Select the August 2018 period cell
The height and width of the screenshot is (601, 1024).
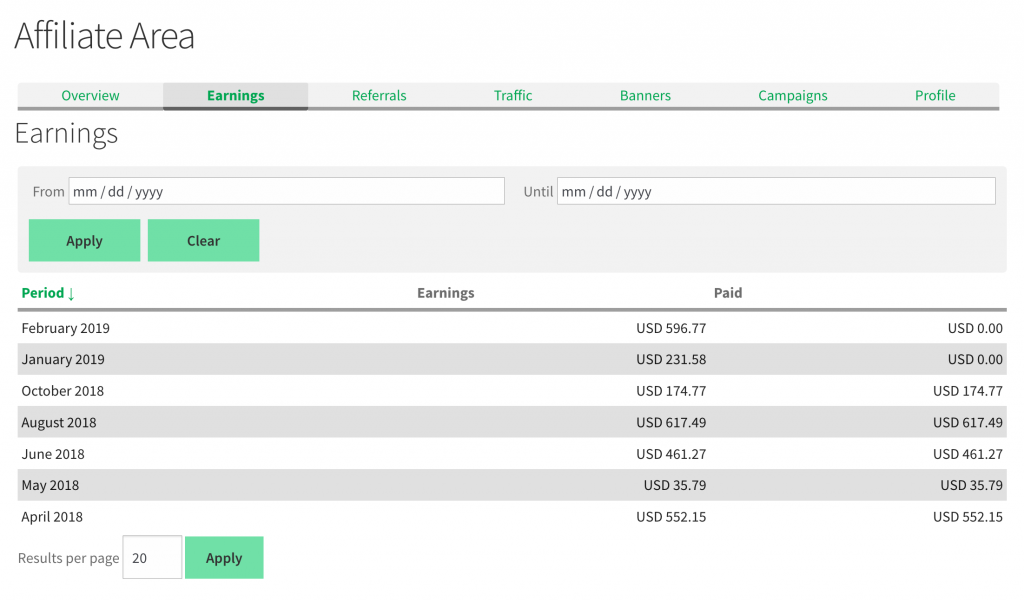pos(59,422)
